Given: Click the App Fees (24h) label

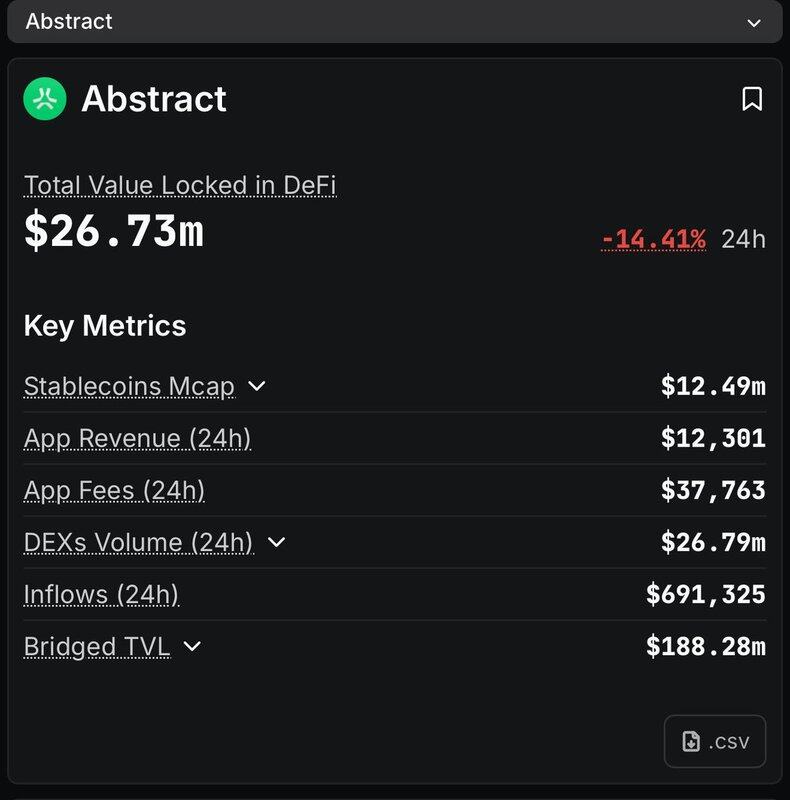Looking at the screenshot, I should [114, 490].
